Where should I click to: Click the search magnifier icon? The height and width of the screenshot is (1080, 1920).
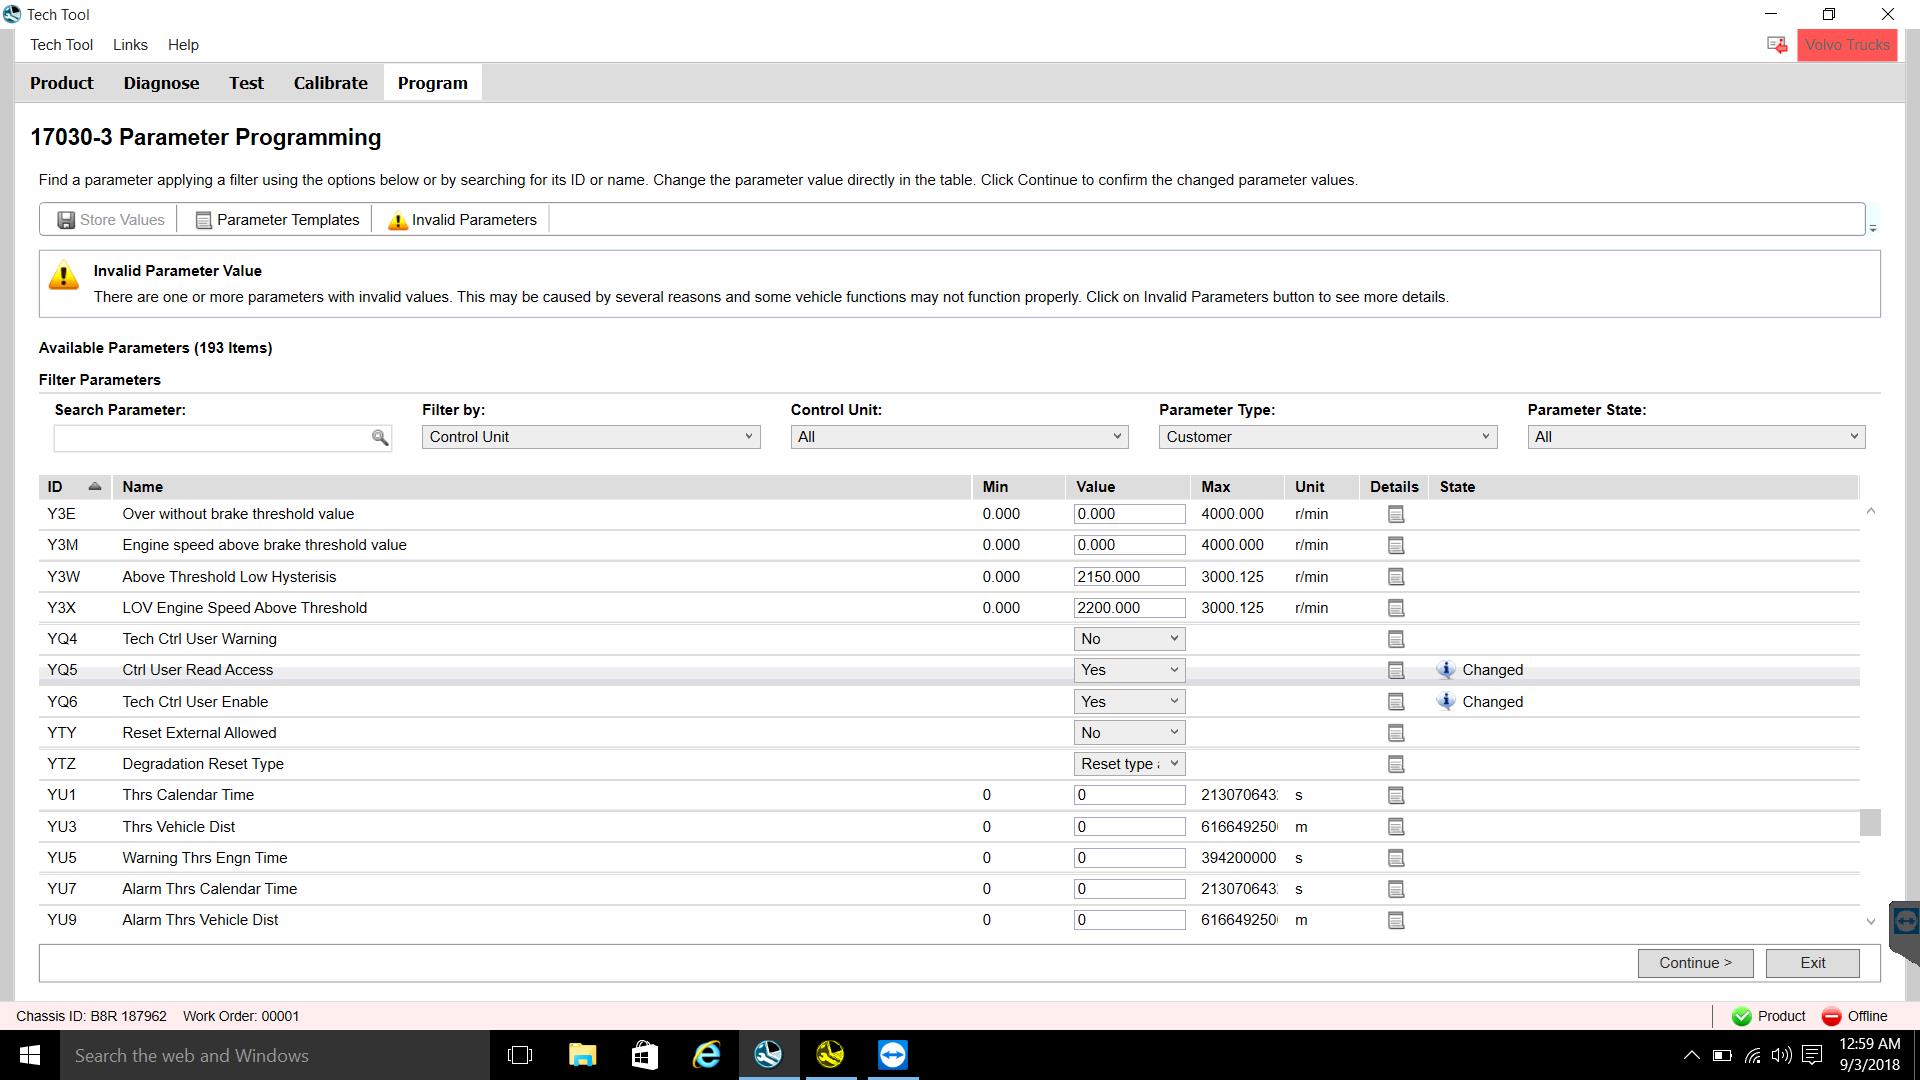coord(380,438)
